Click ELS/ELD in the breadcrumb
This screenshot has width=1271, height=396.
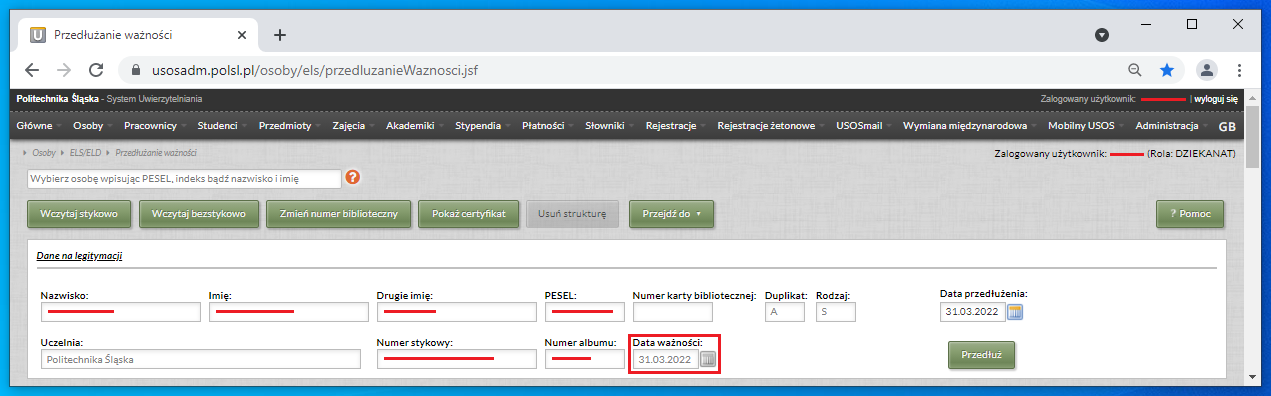coord(86,153)
